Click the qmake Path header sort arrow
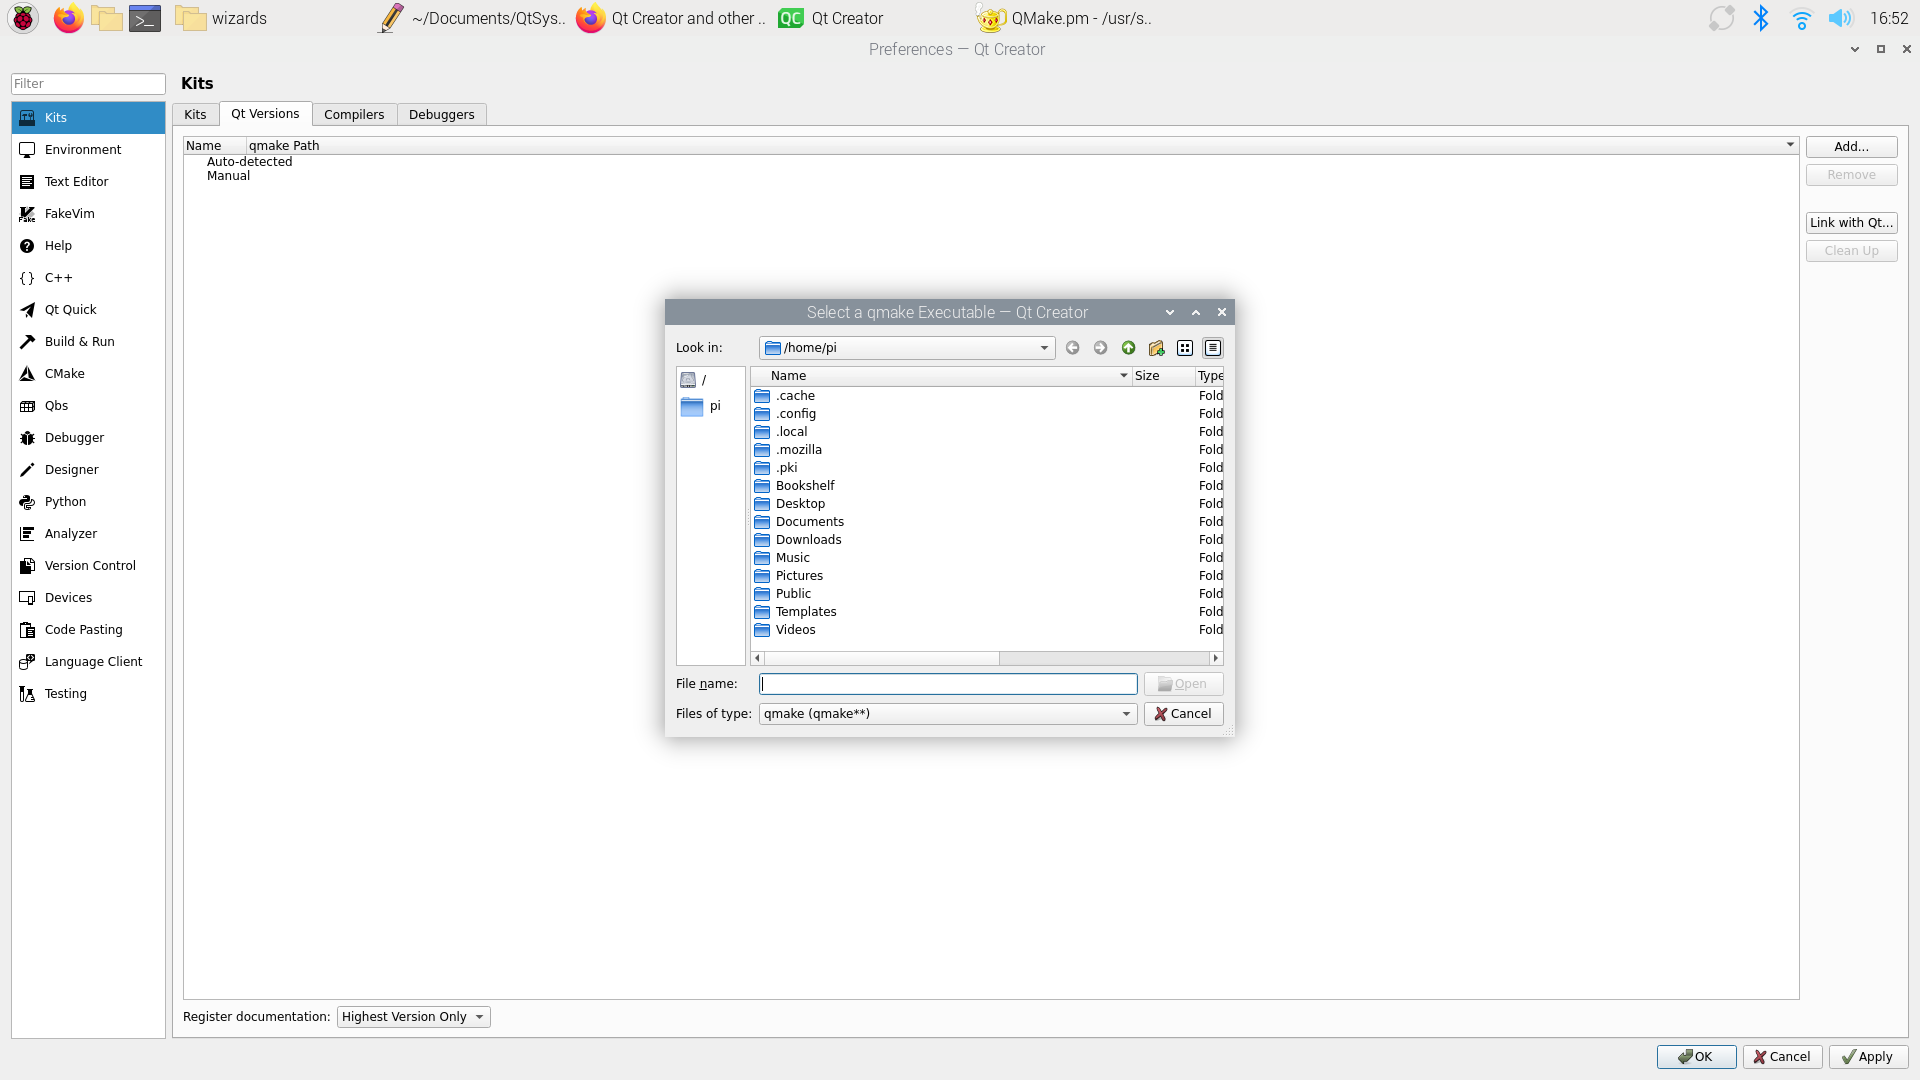This screenshot has width=1920, height=1080. [x=1790, y=145]
